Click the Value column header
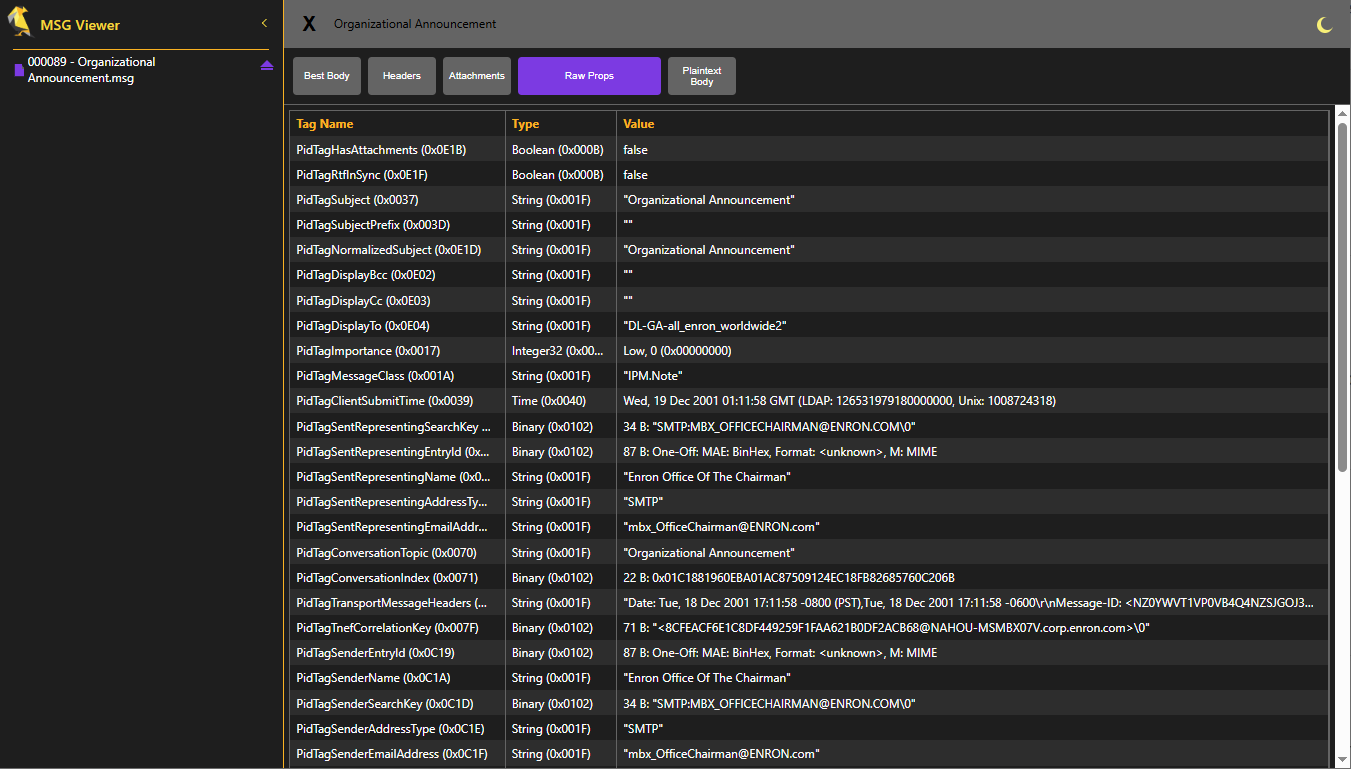1351x769 pixels. [x=639, y=124]
